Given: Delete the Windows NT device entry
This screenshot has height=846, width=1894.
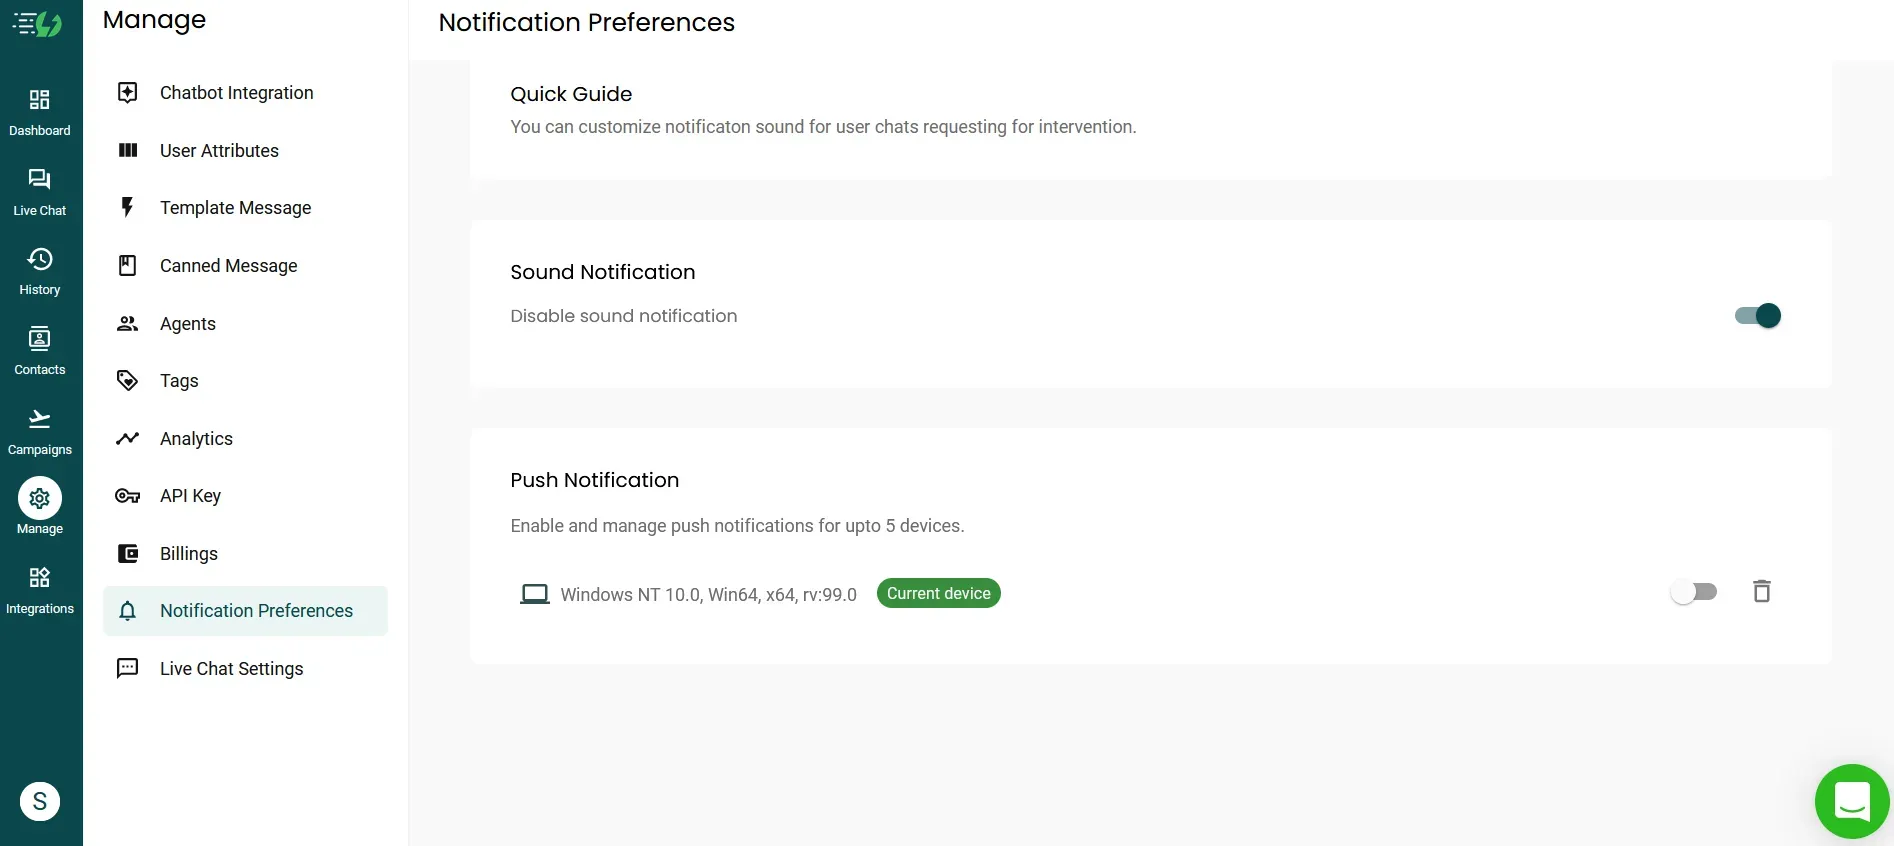Looking at the screenshot, I should click(x=1761, y=592).
